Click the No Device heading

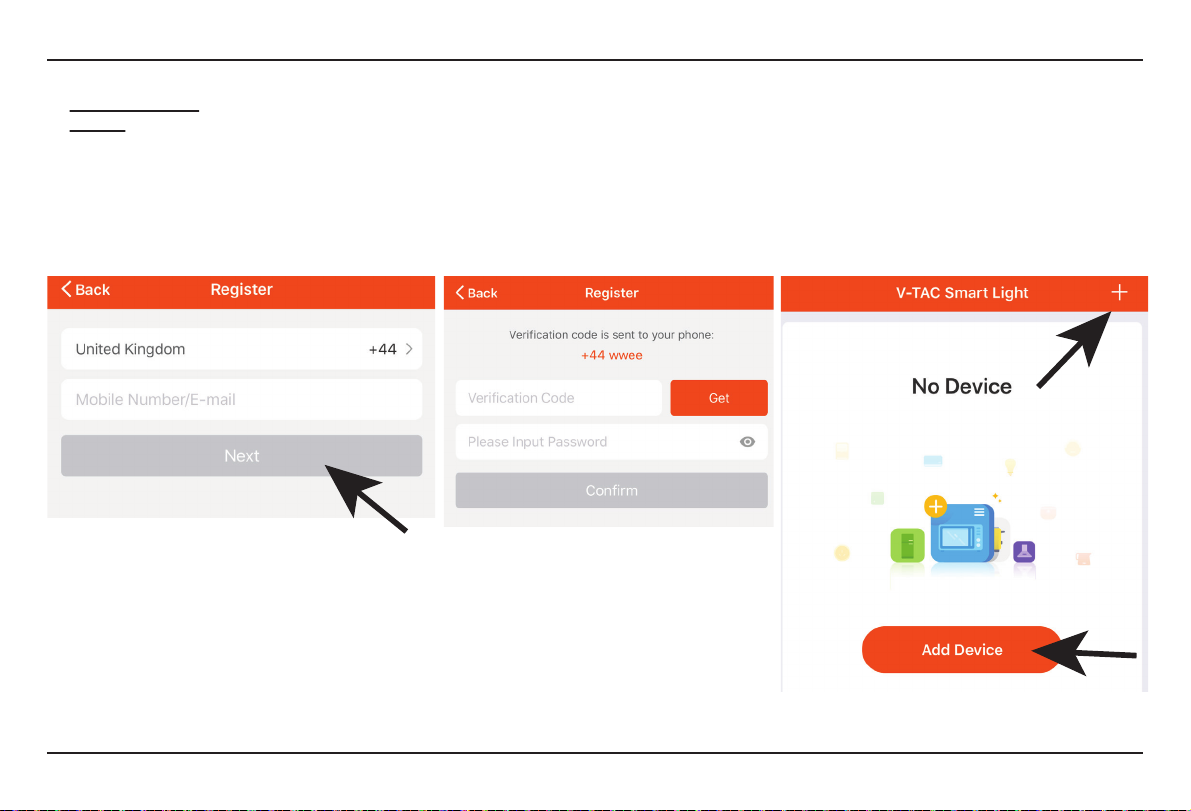pos(962,387)
